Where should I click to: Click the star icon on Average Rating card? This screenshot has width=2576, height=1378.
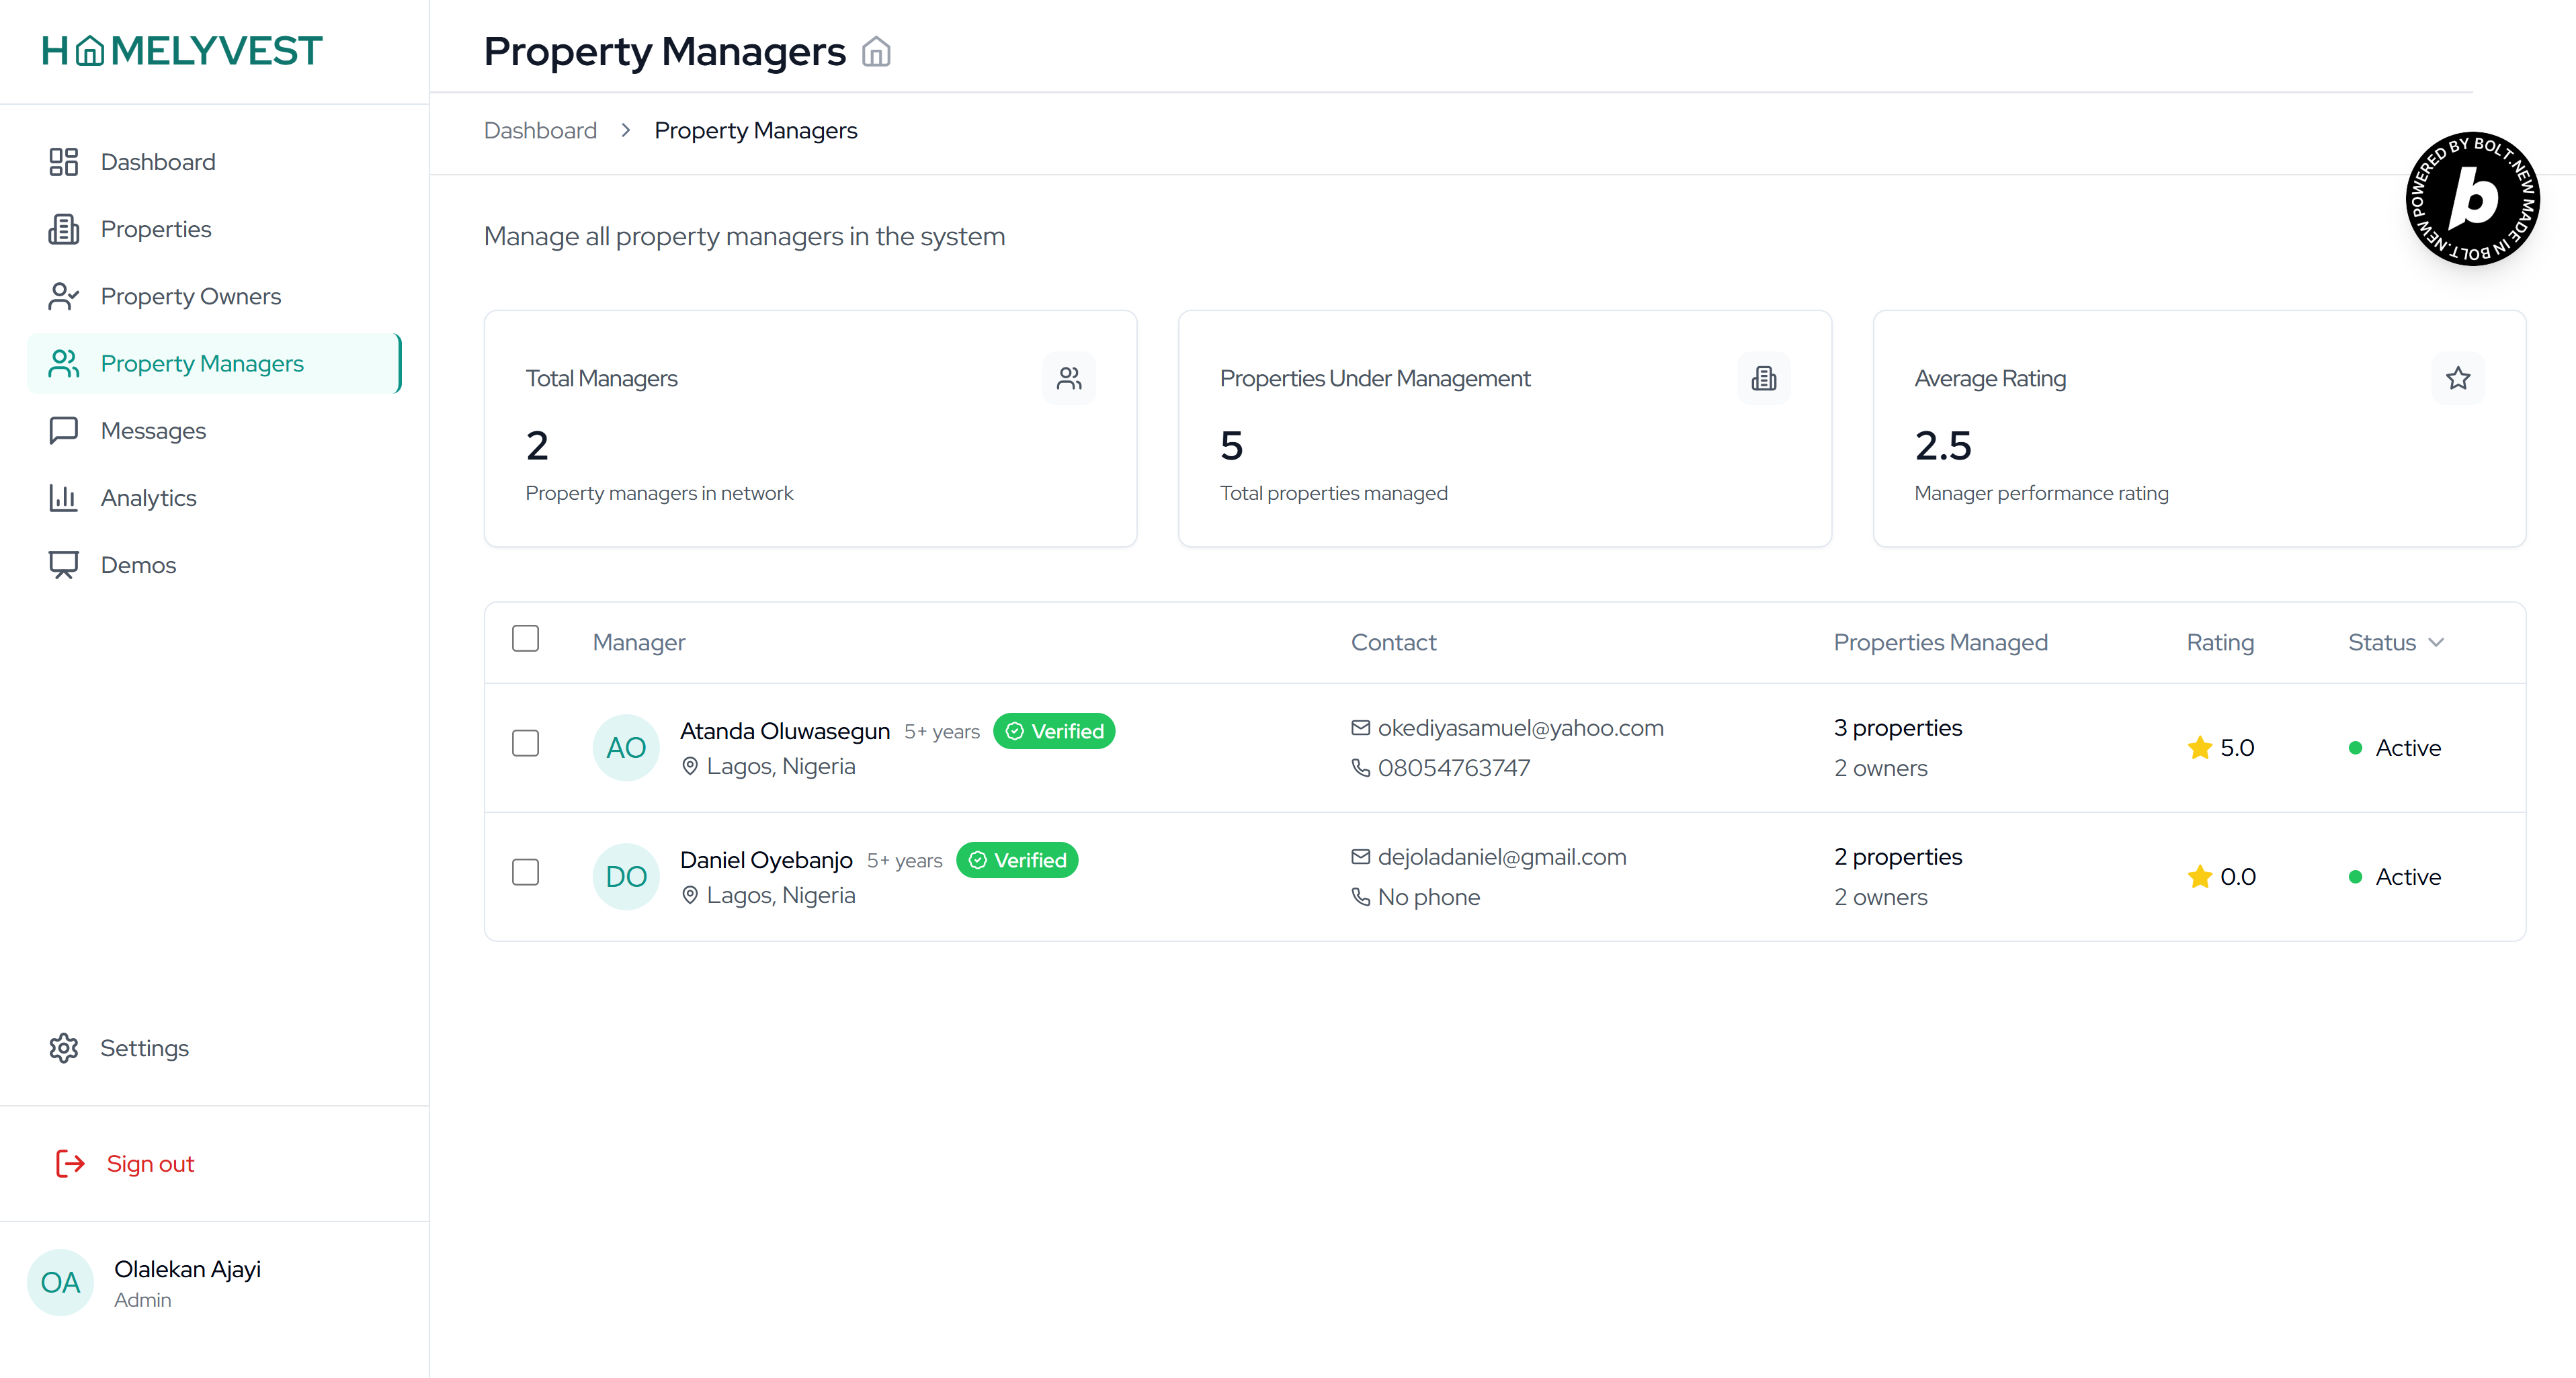2458,378
